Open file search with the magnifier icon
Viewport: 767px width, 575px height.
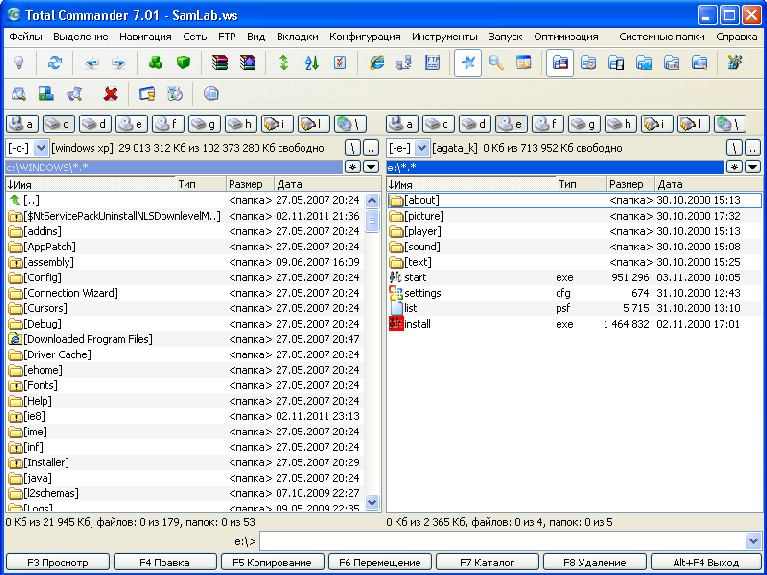click(496, 63)
